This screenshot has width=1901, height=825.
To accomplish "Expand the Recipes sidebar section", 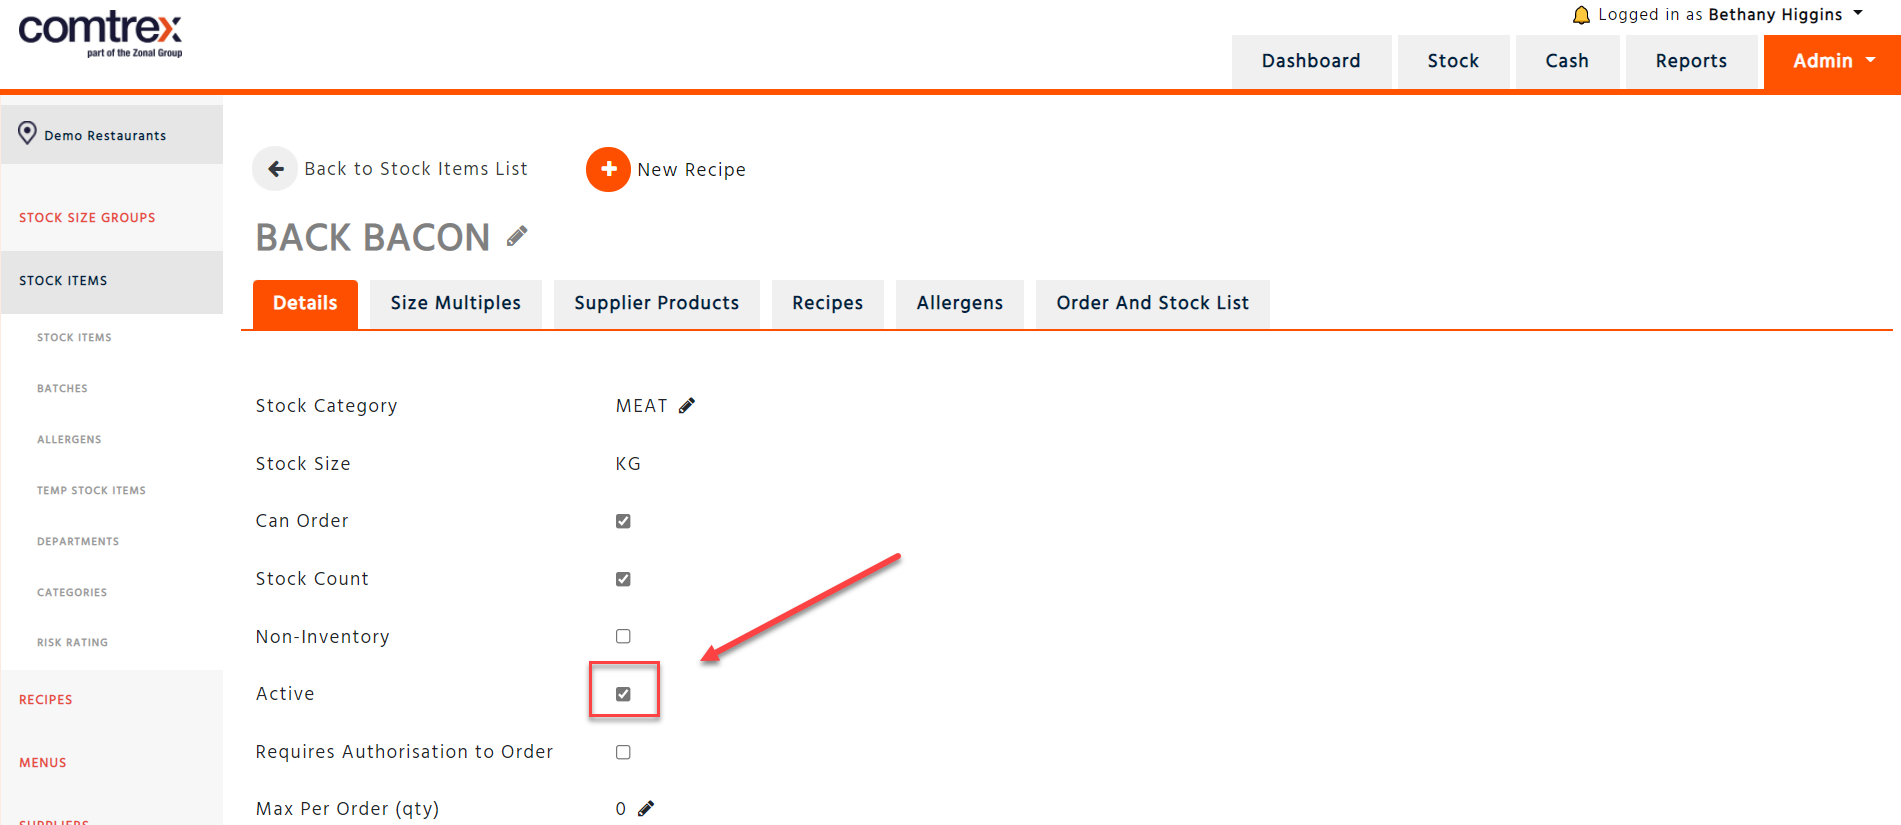I will coord(46,700).
